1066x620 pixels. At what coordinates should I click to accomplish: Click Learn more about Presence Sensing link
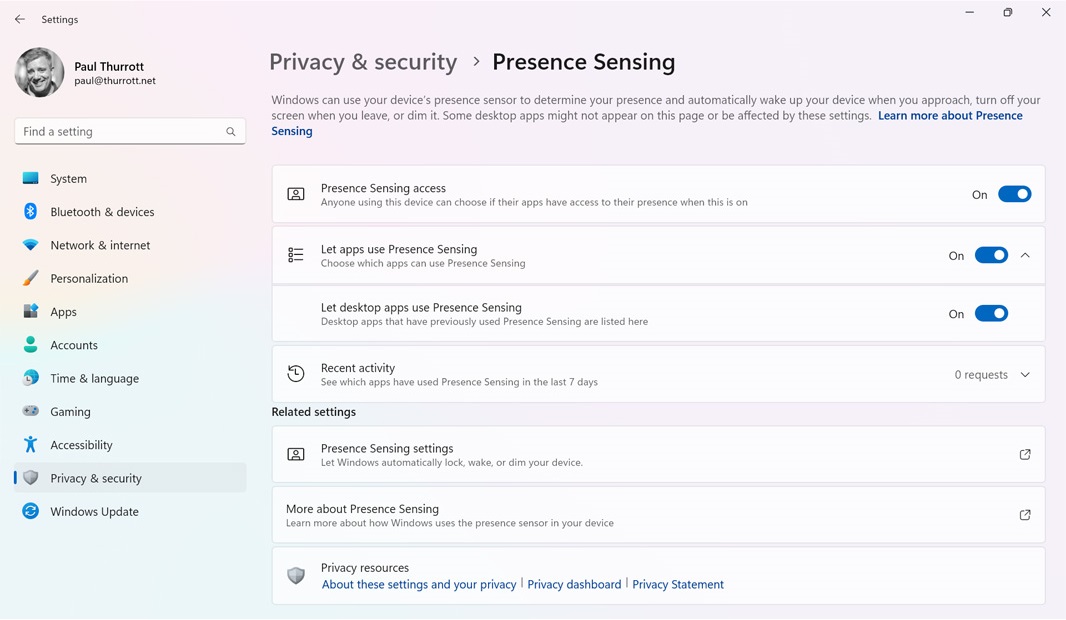[x=949, y=116]
